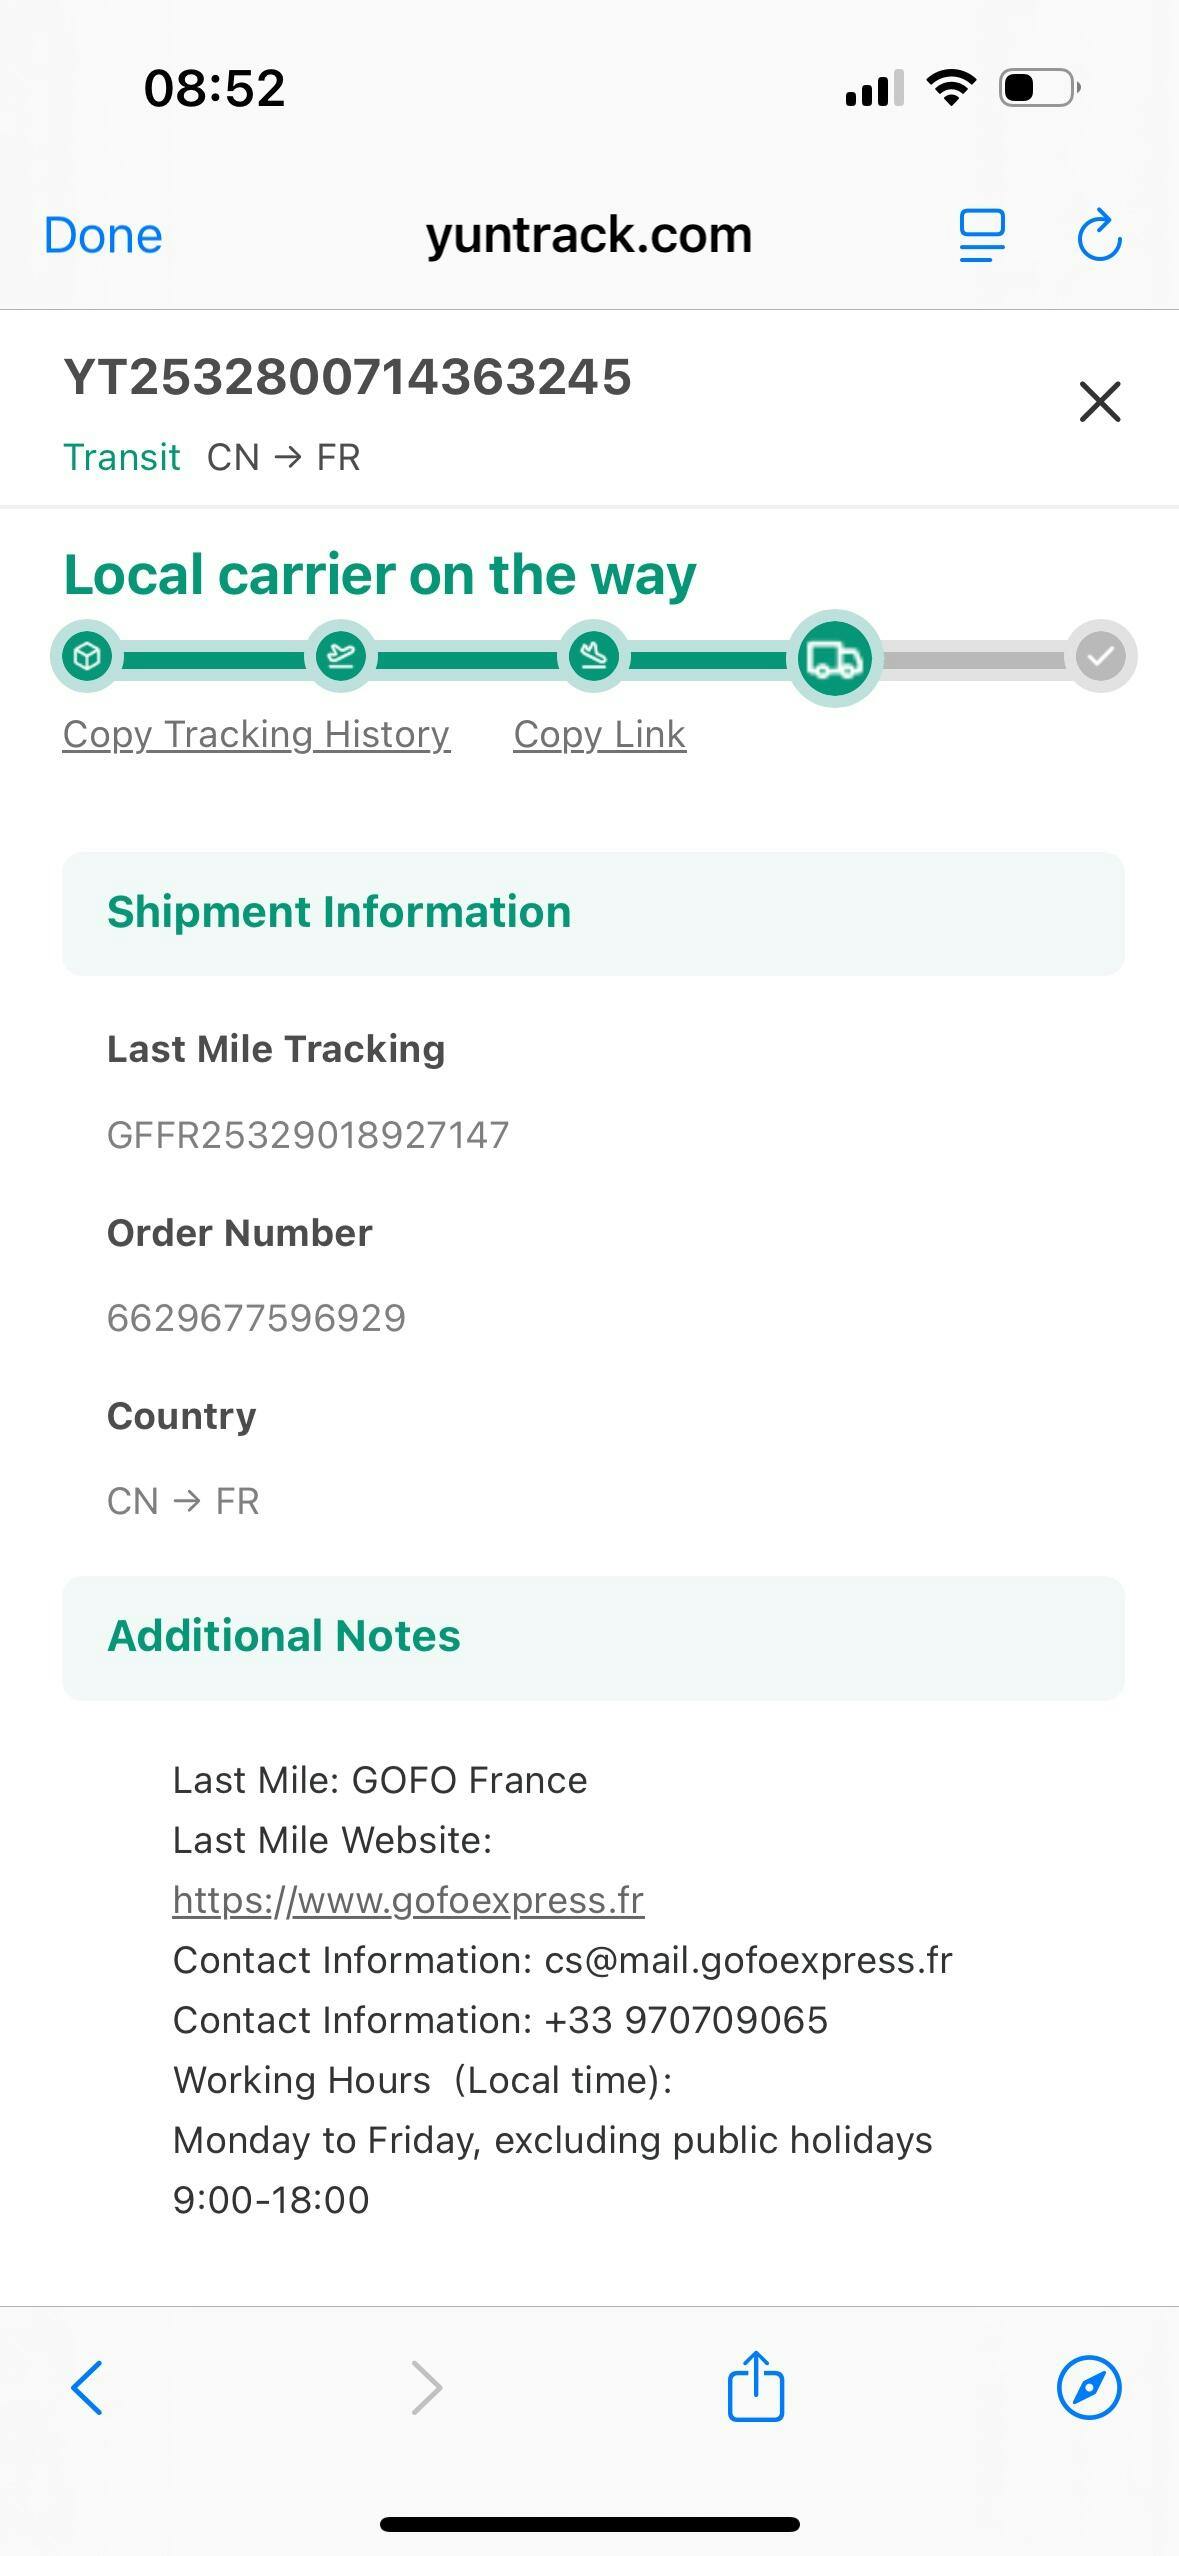The height and width of the screenshot is (2556, 1179).
Task: Tap the delivered checkmark step icon
Action: 1100,657
